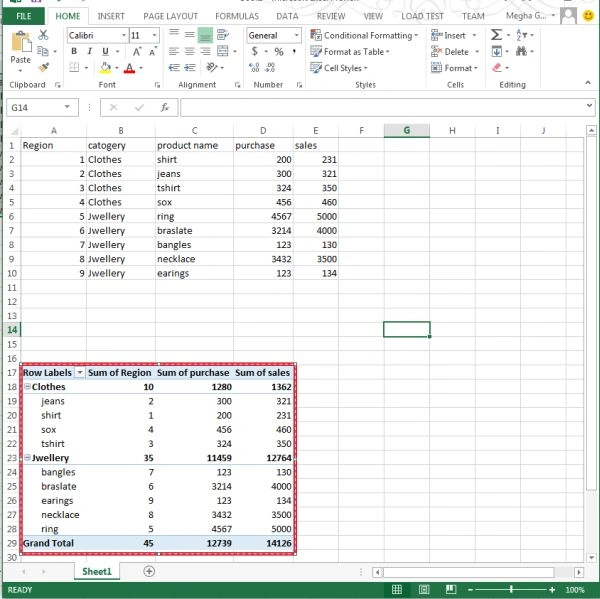Click Top Align icon

point(174,35)
